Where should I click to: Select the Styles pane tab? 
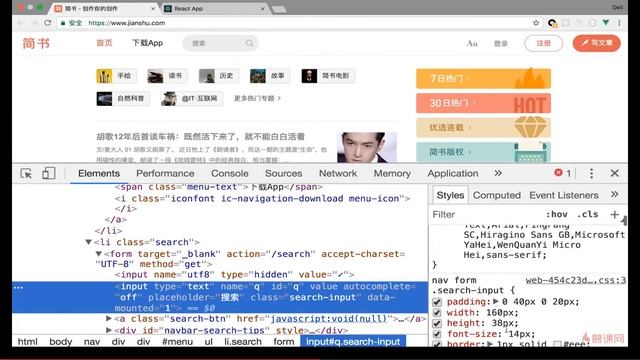(x=450, y=195)
